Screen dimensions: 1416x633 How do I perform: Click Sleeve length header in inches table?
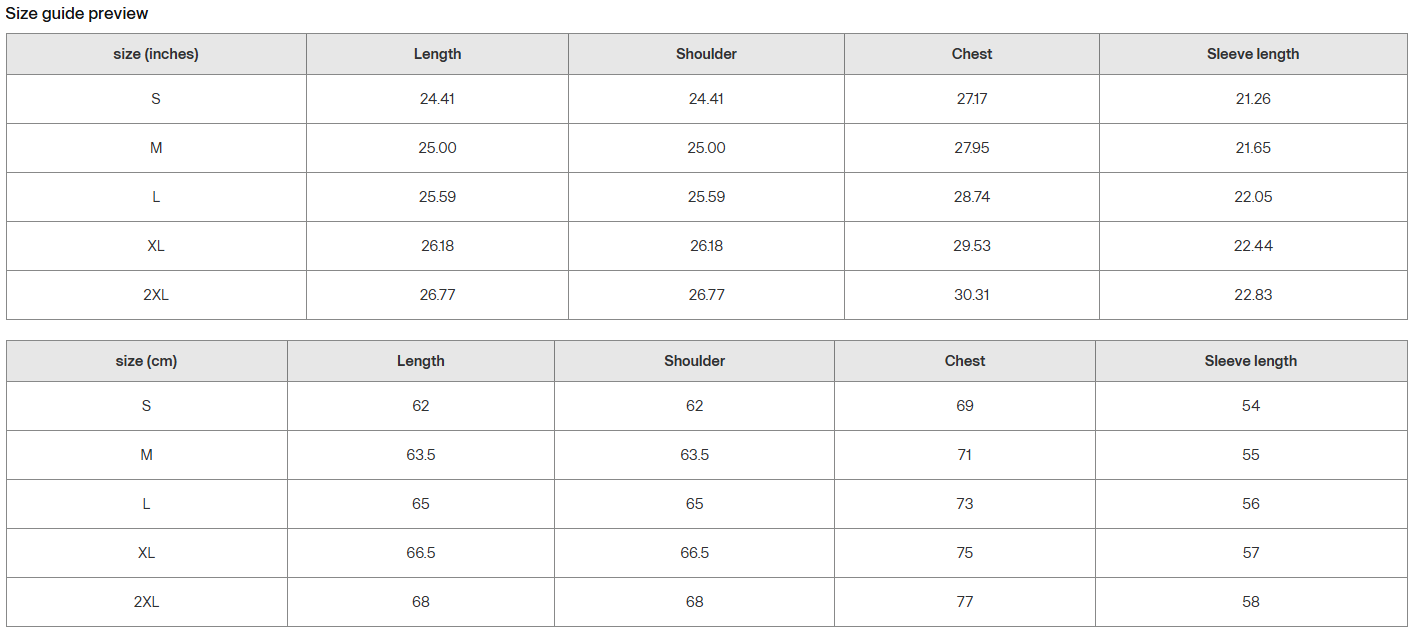[x=1253, y=54]
